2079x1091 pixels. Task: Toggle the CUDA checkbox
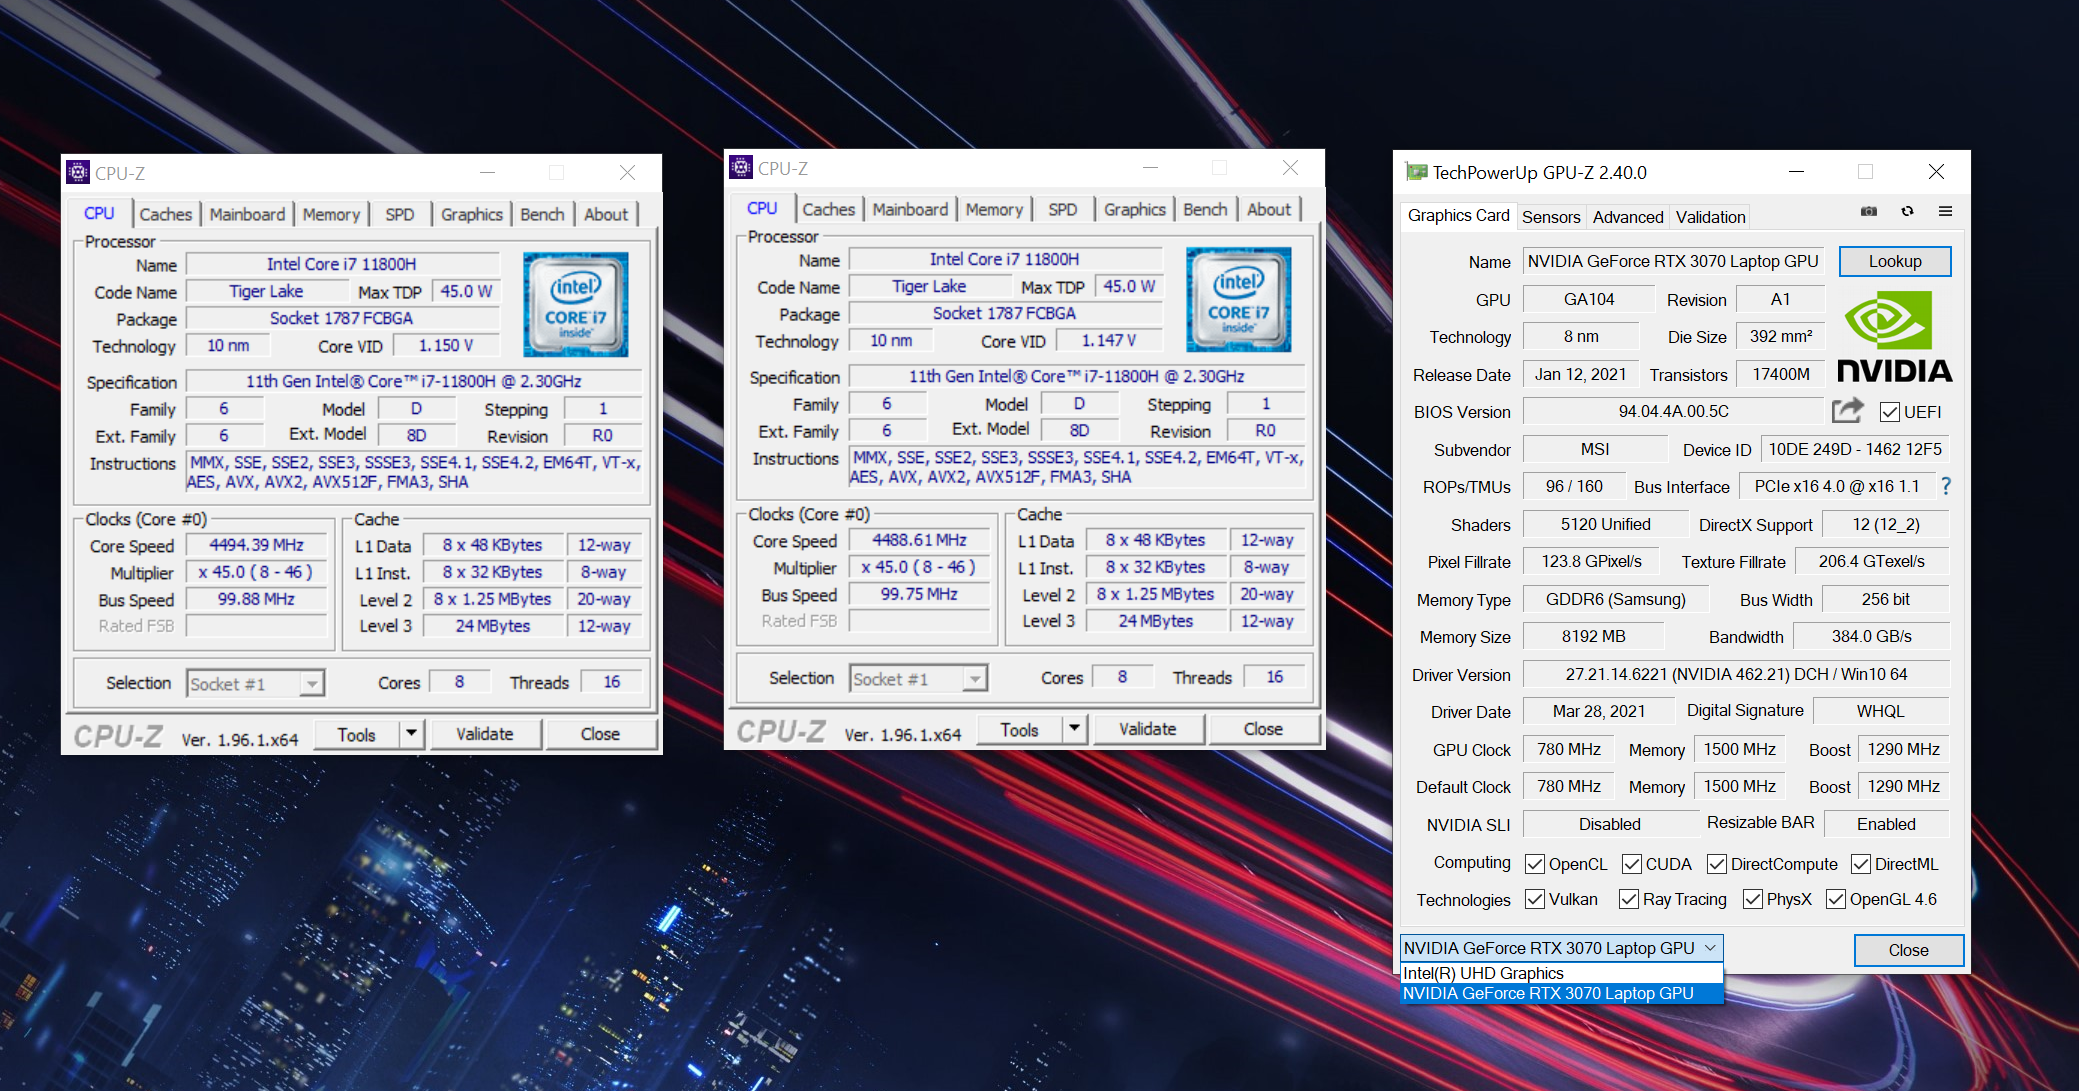pyautogui.click(x=1632, y=864)
